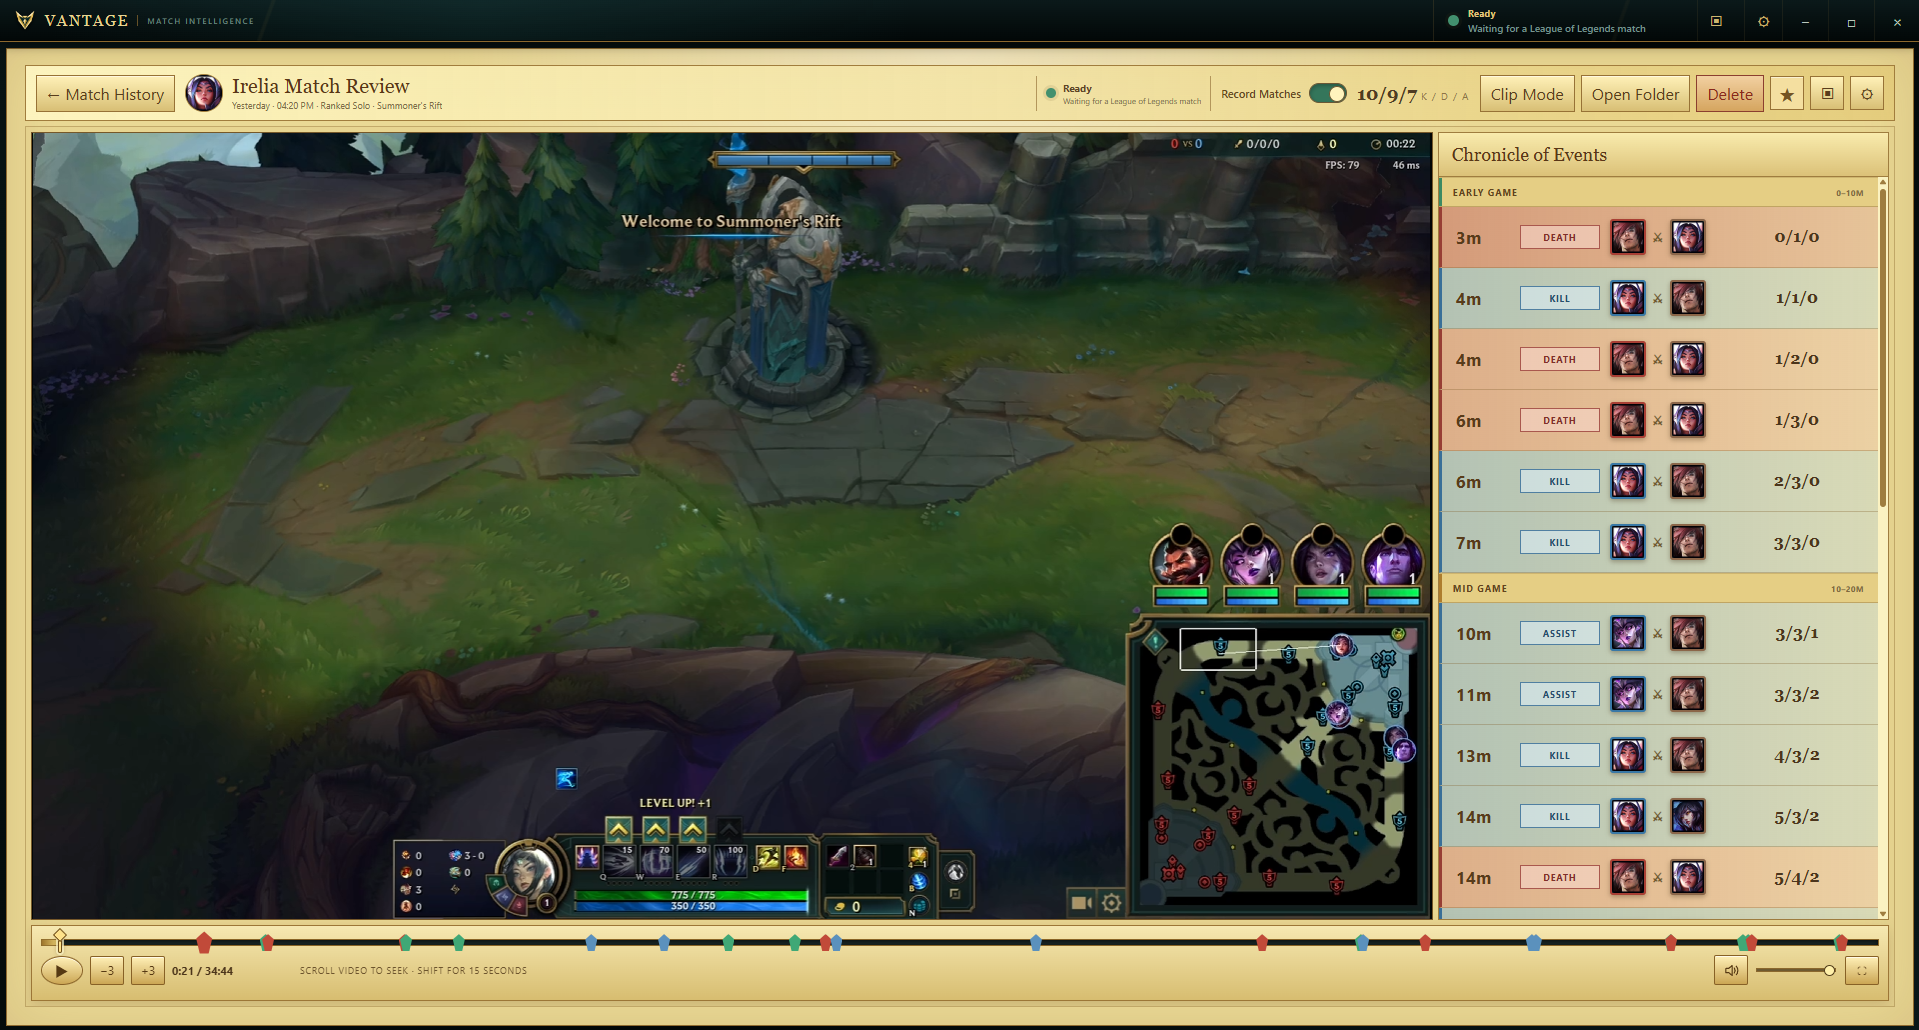Click the R ultimate ability icon
Image resolution: width=1919 pixels, height=1030 pixels.
[732, 859]
